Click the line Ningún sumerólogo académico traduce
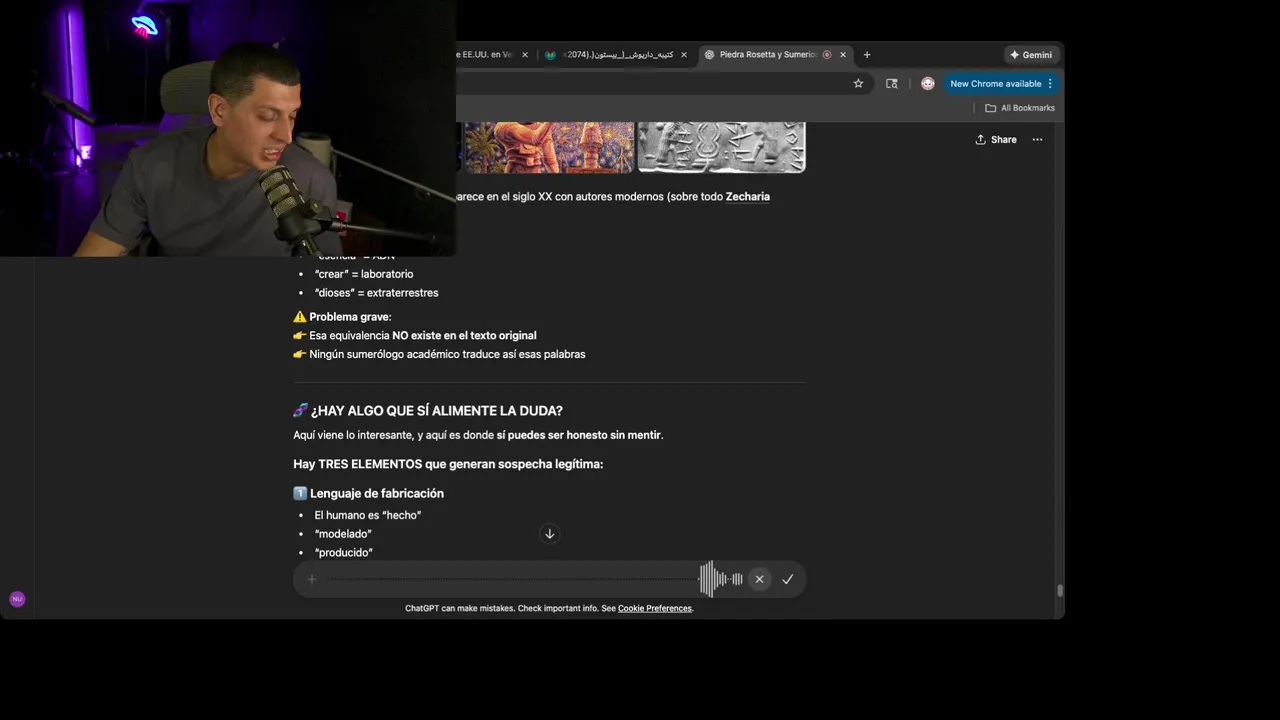This screenshot has height=720, width=1280. 446,354
